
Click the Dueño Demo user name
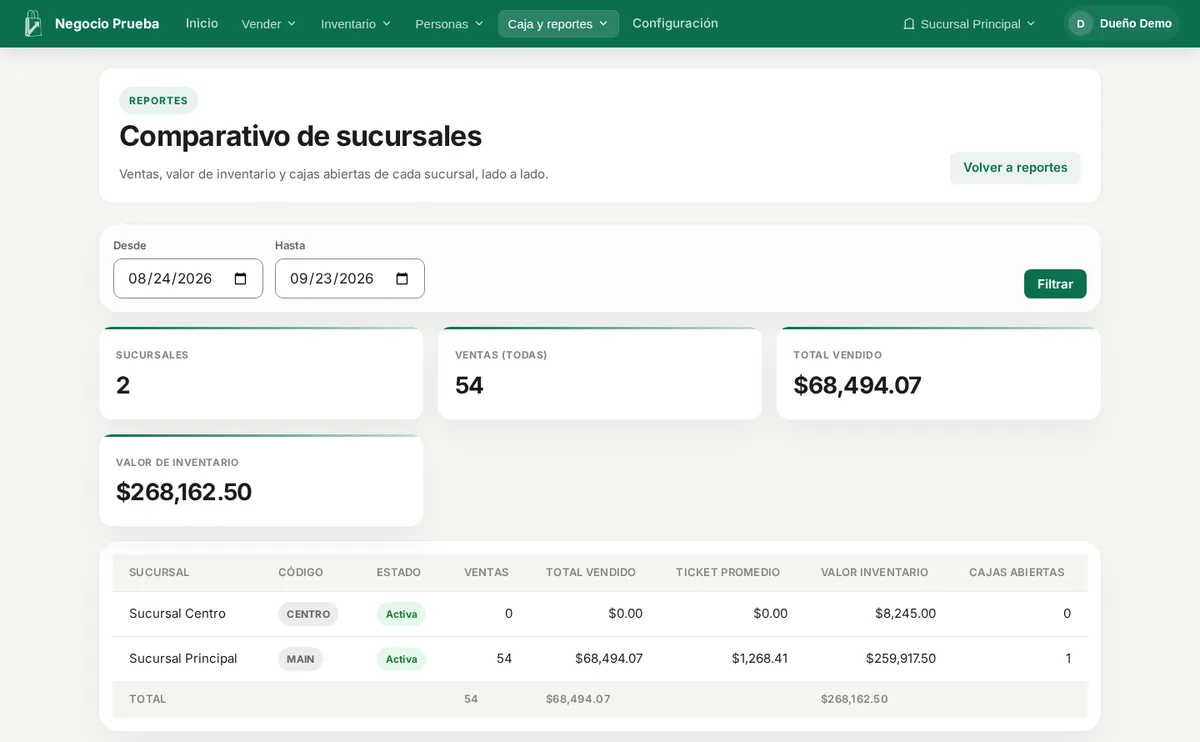[1135, 24]
